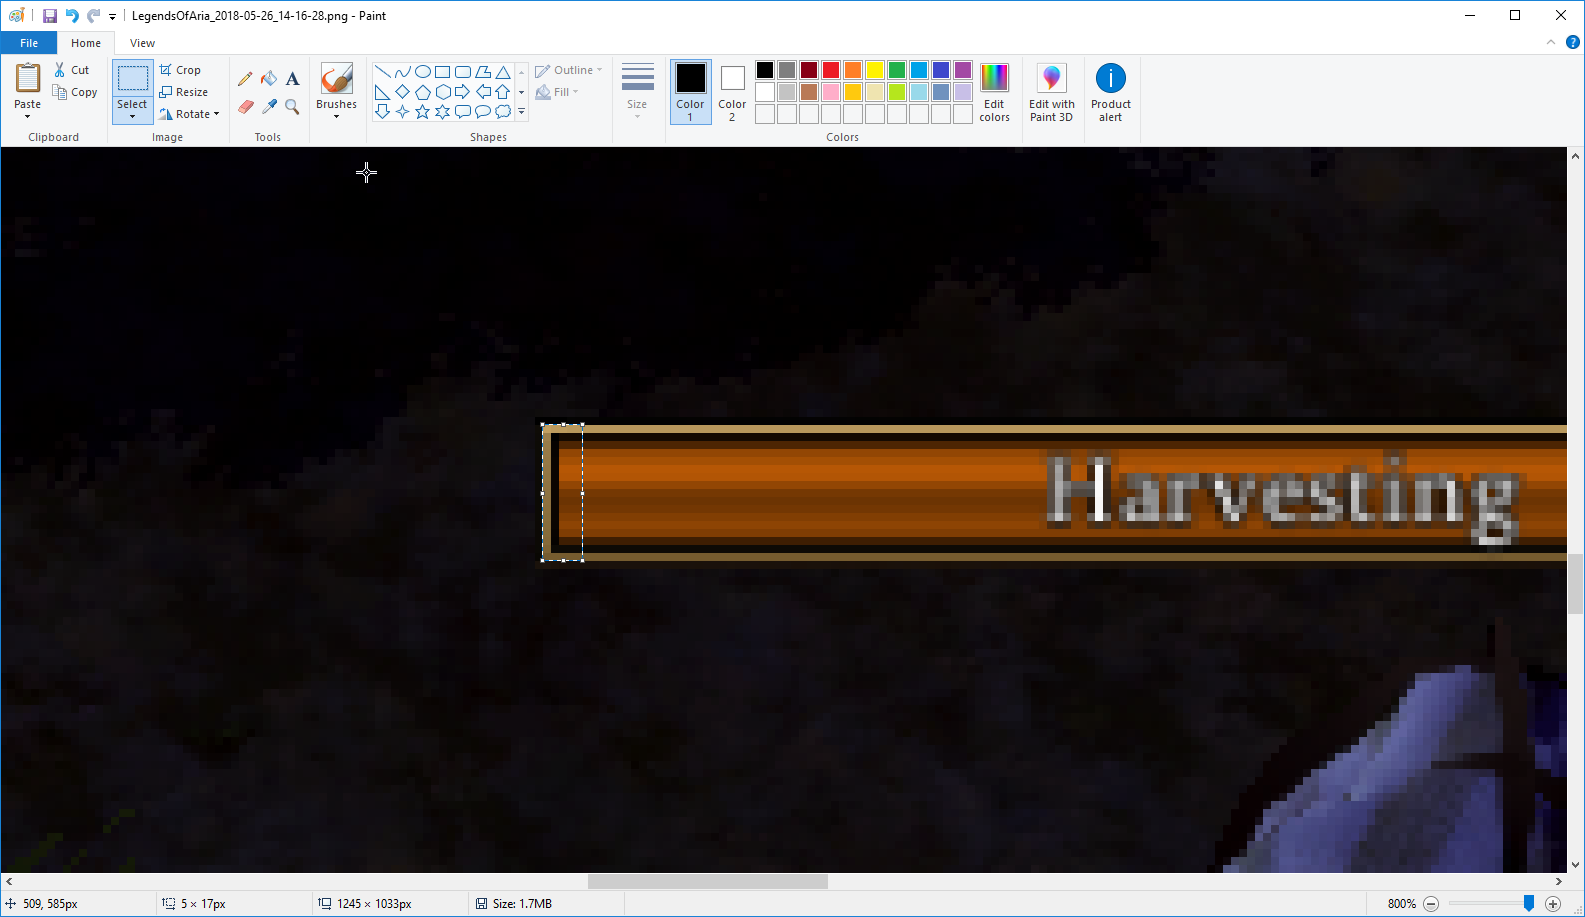
Task: Expand the Paste dropdown arrow
Action: tap(28, 117)
